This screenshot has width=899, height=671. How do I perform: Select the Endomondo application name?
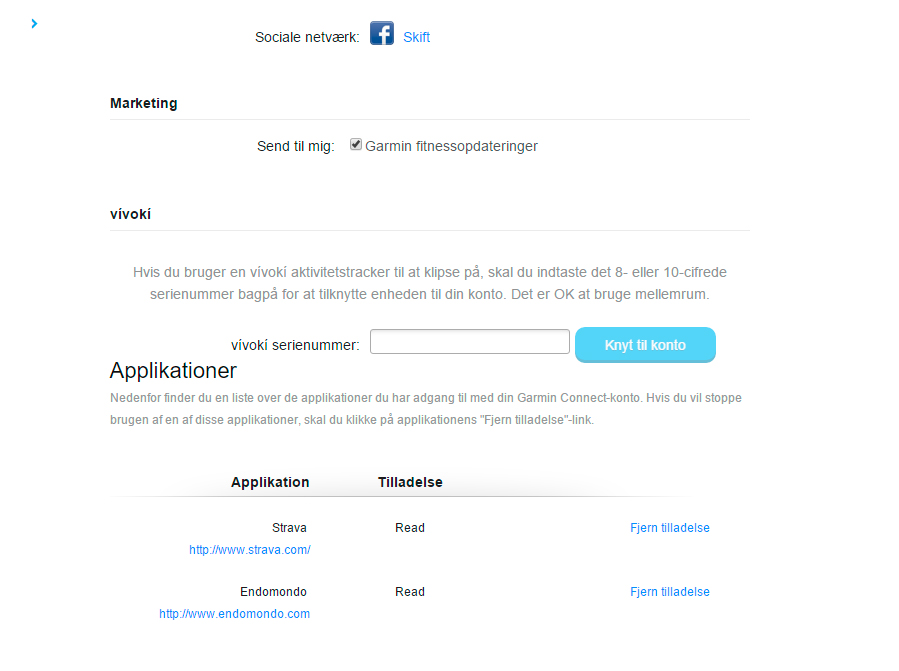pyautogui.click(x=273, y=592)
